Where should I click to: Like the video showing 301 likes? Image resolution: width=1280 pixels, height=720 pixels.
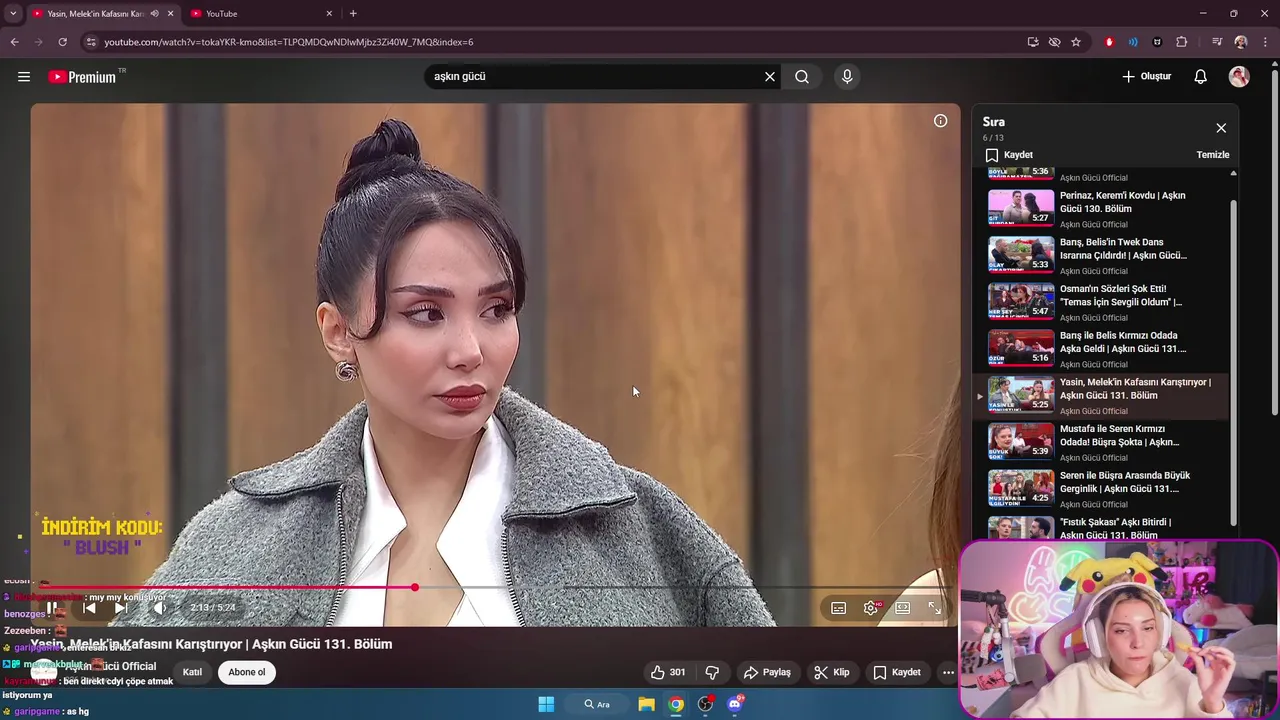[x=667, y=672]
